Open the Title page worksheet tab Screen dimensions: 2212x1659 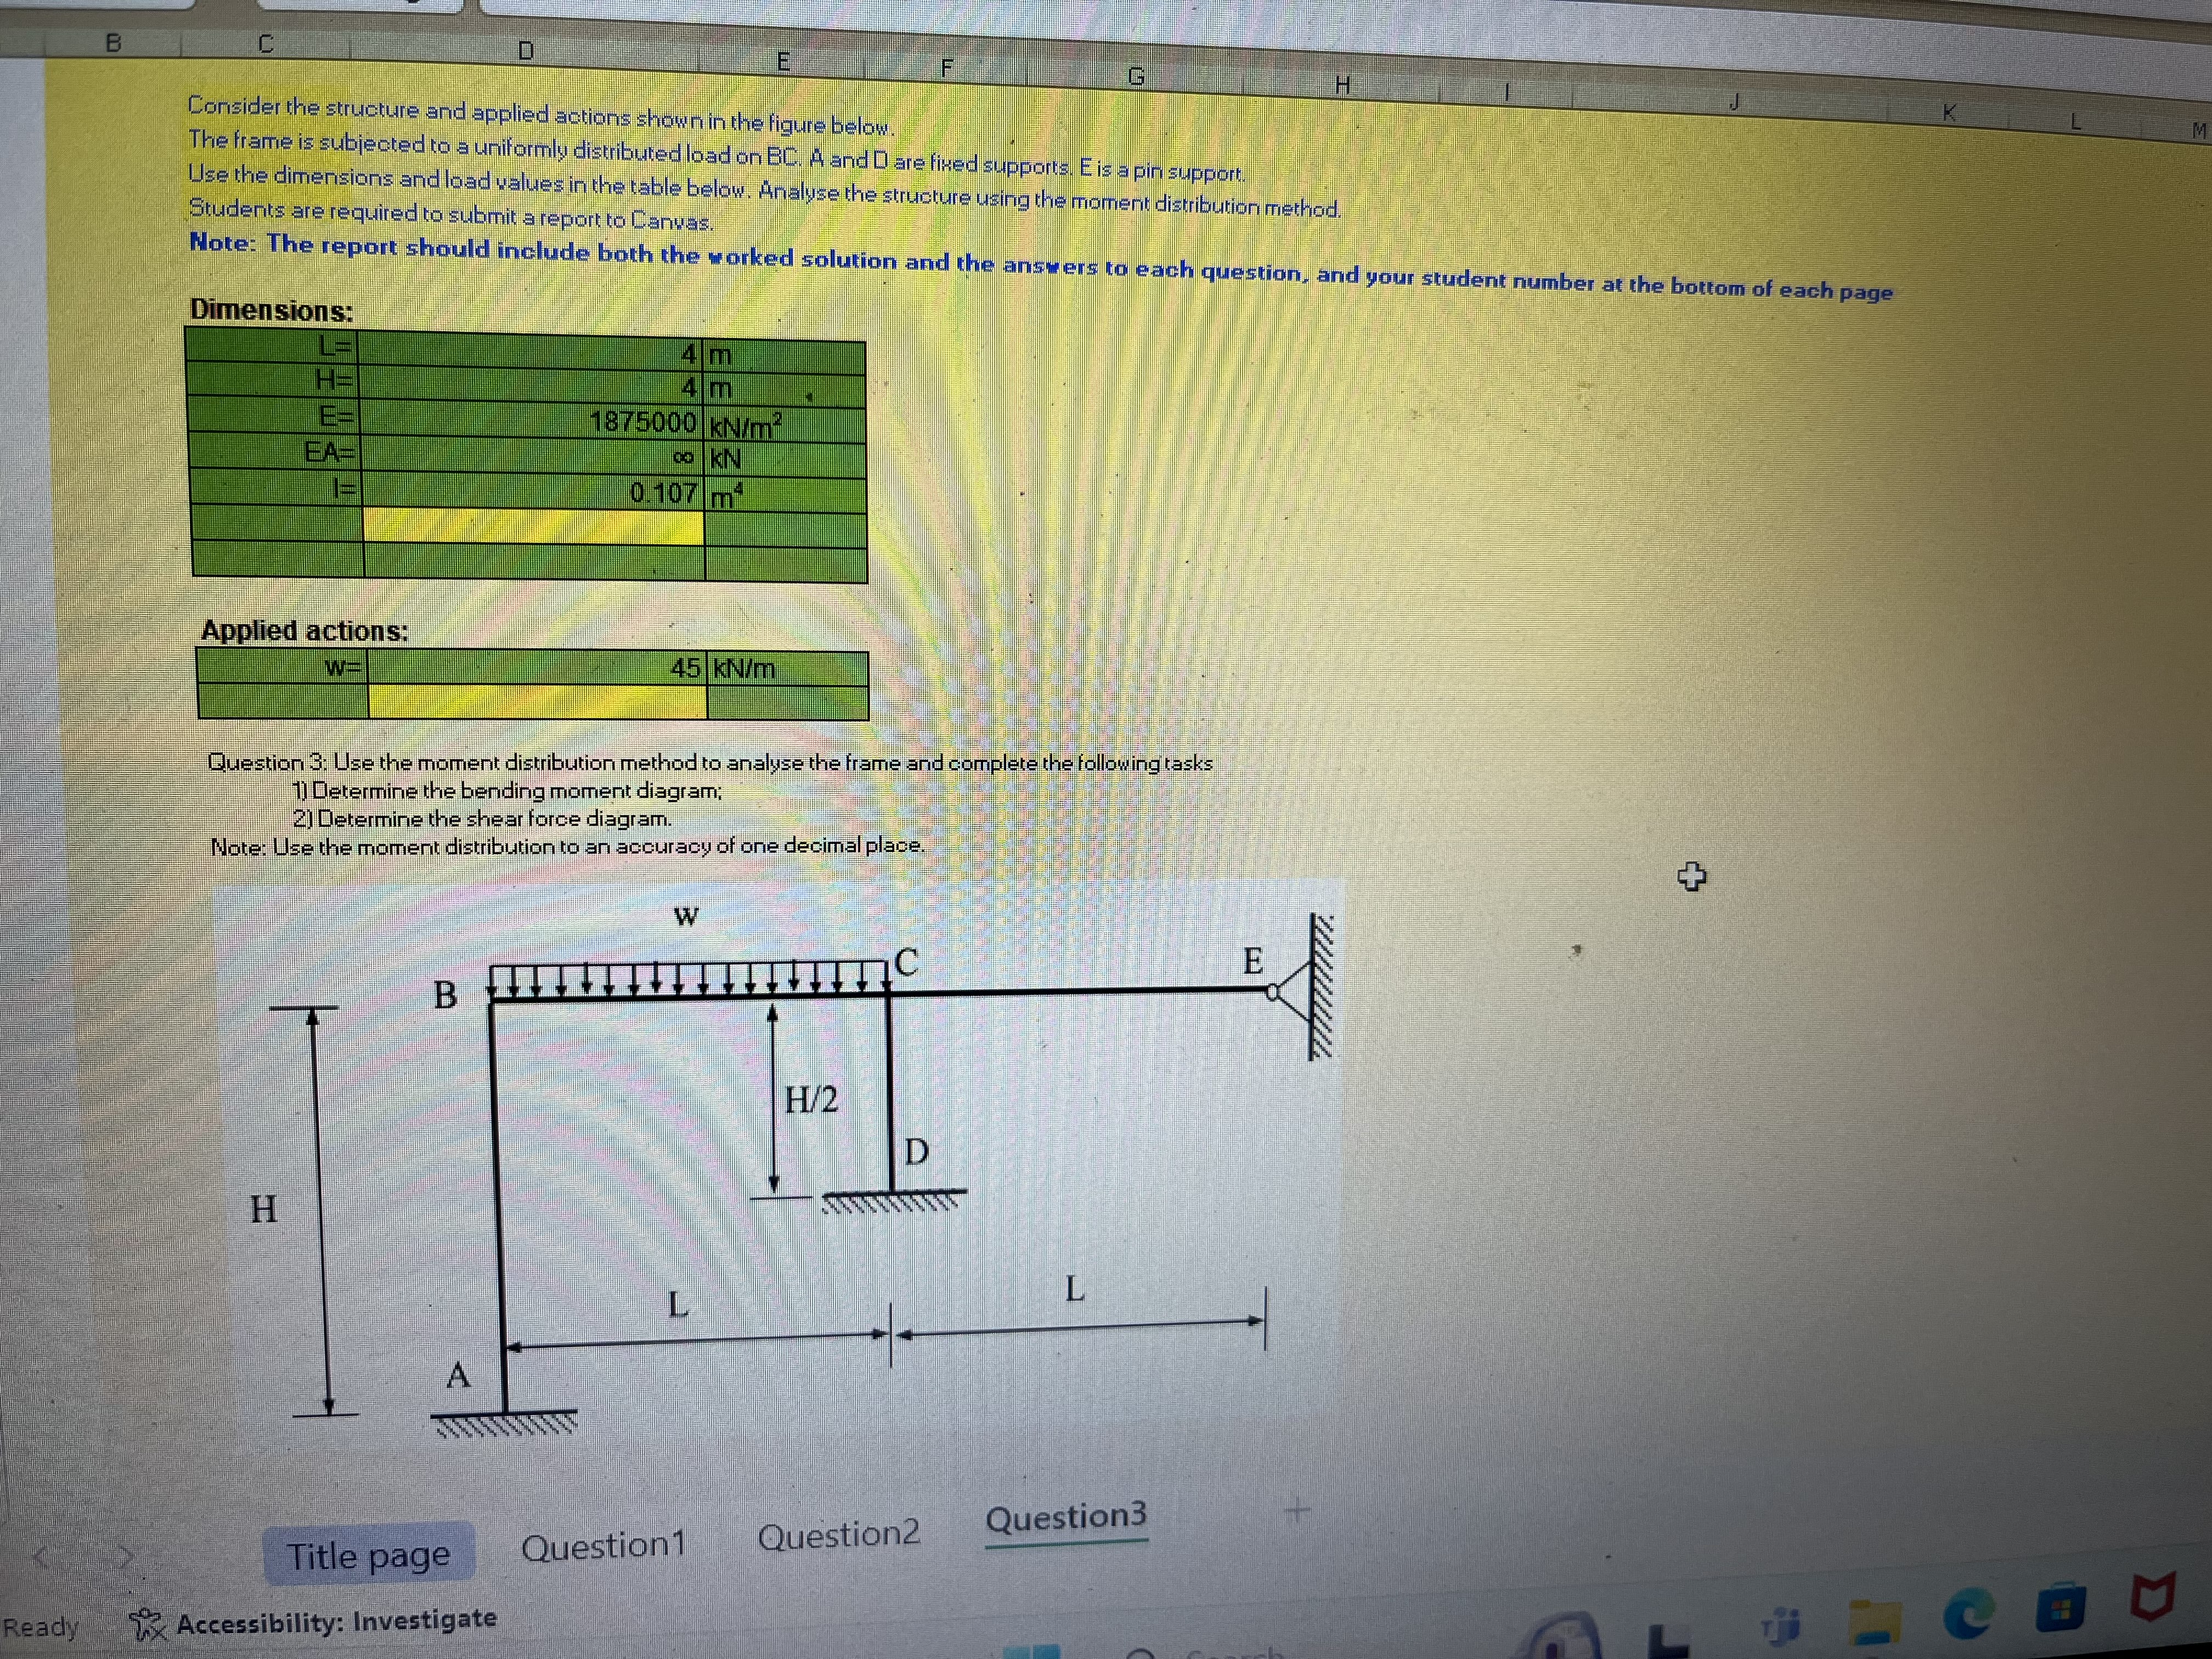[x=368, y=1556]
